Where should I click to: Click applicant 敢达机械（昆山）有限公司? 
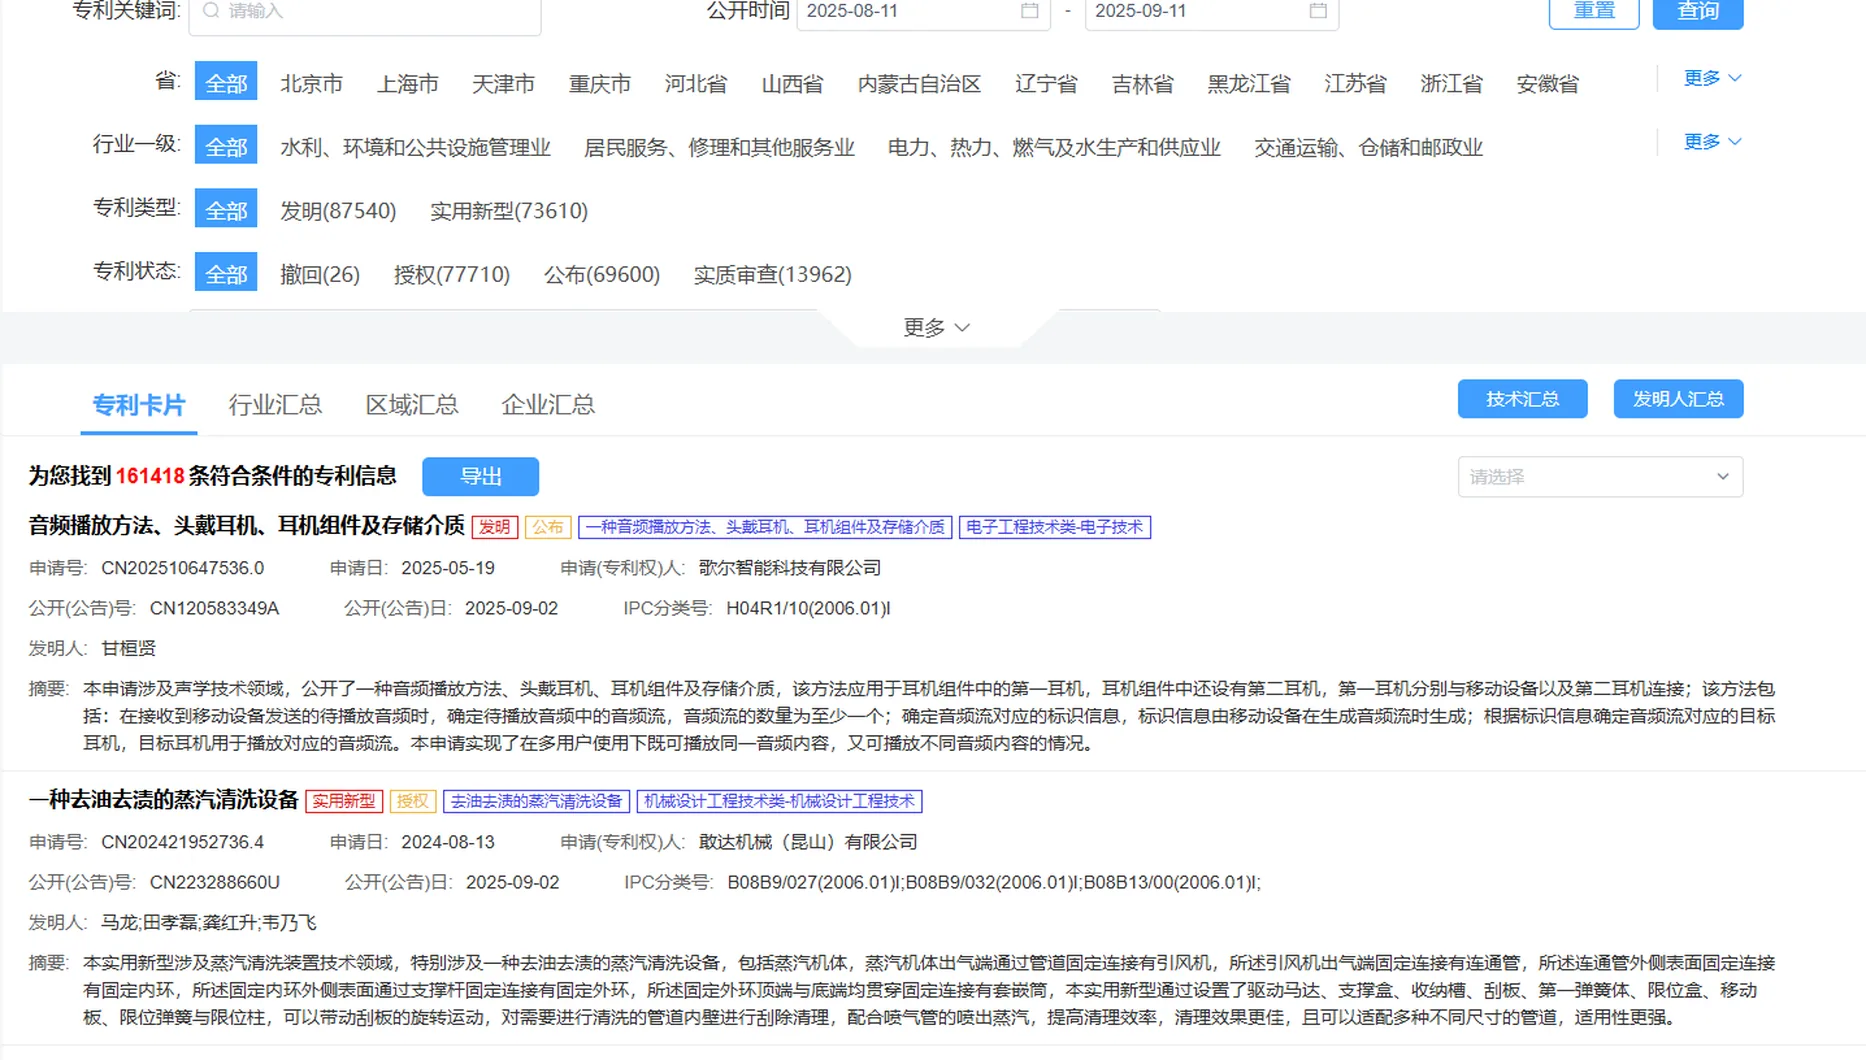click(808, 842)
